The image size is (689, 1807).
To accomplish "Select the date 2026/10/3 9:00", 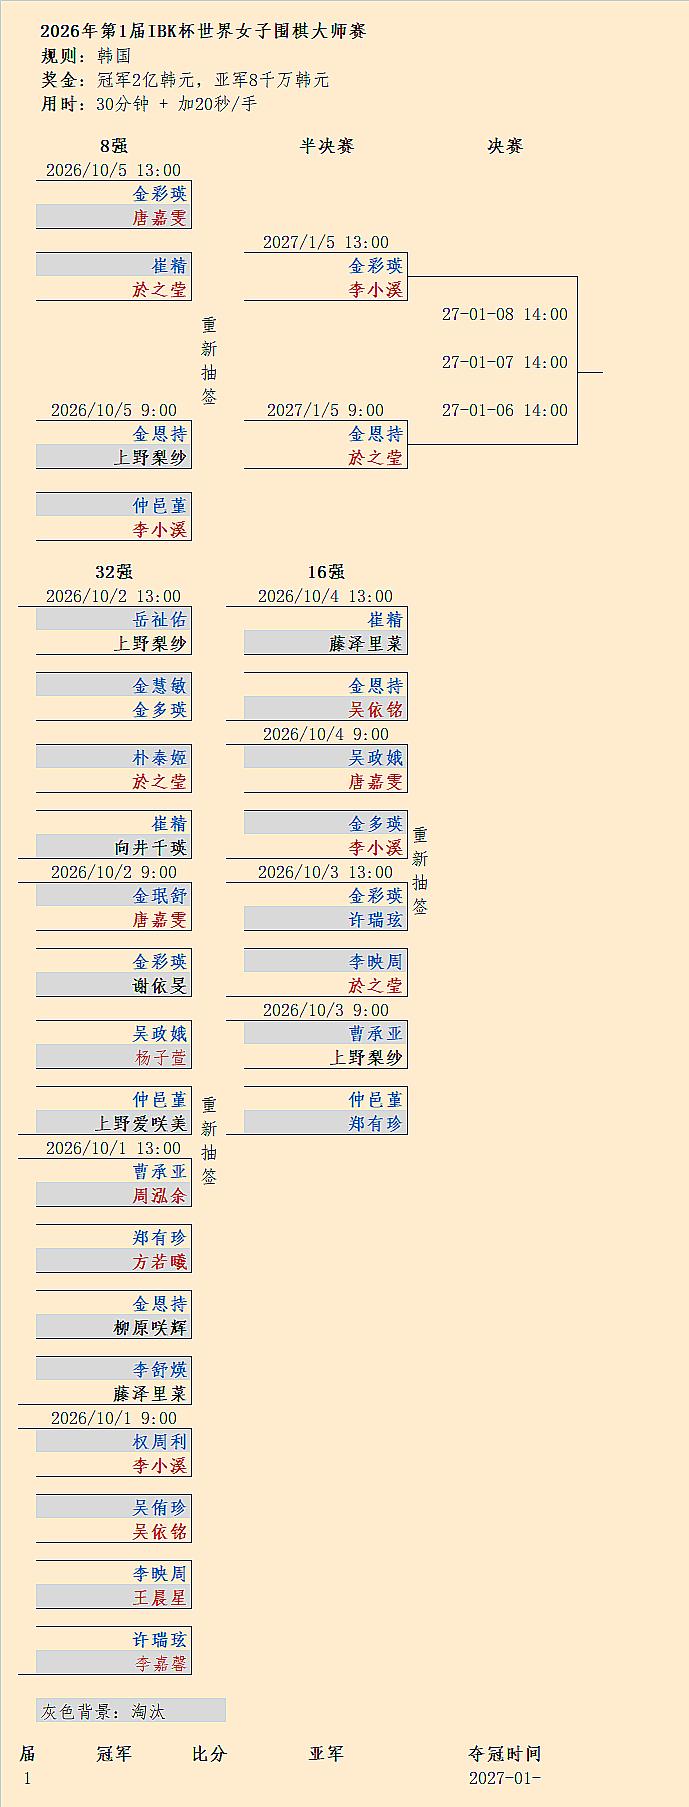I will coord(326,1010).
